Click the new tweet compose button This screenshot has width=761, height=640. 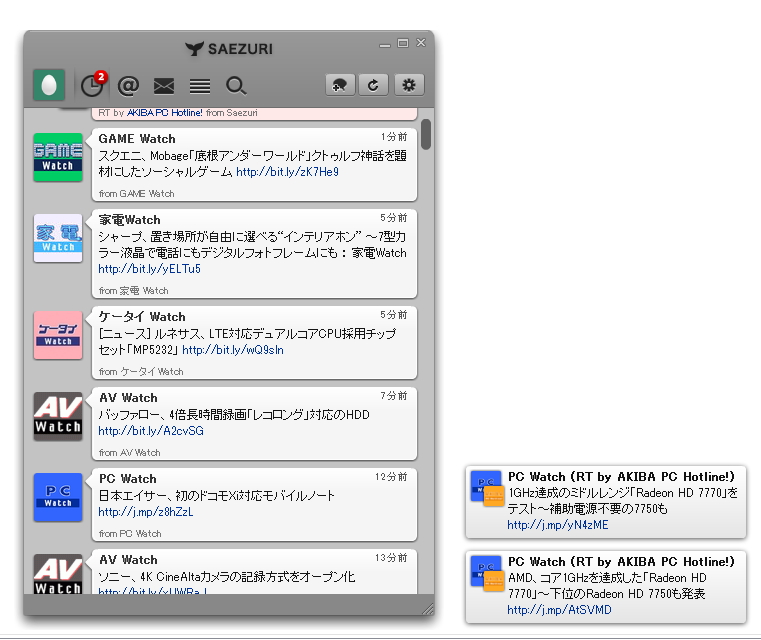pos(340,85)
